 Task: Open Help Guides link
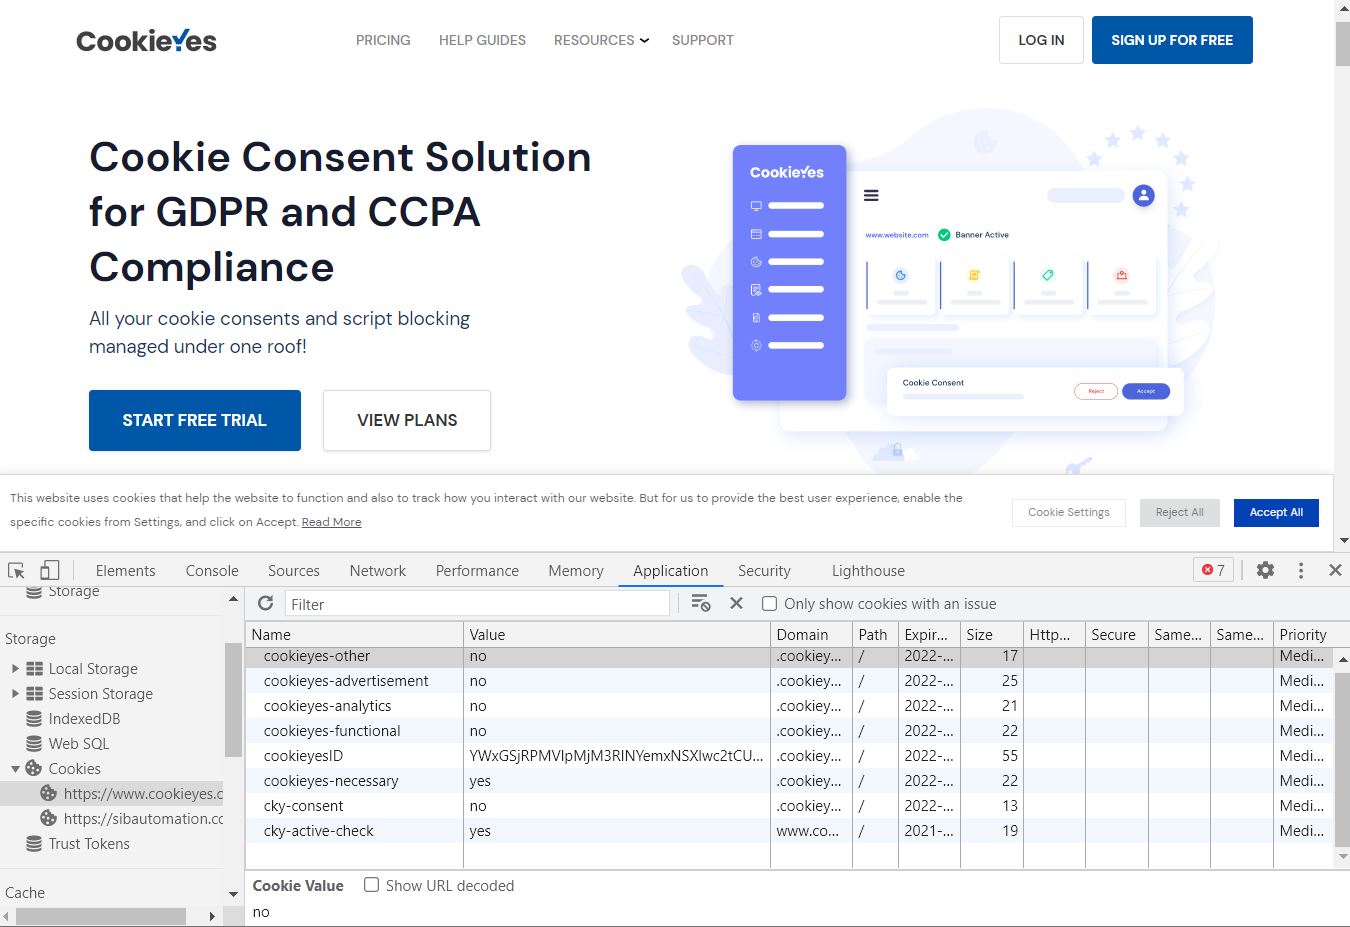[482, 40]
